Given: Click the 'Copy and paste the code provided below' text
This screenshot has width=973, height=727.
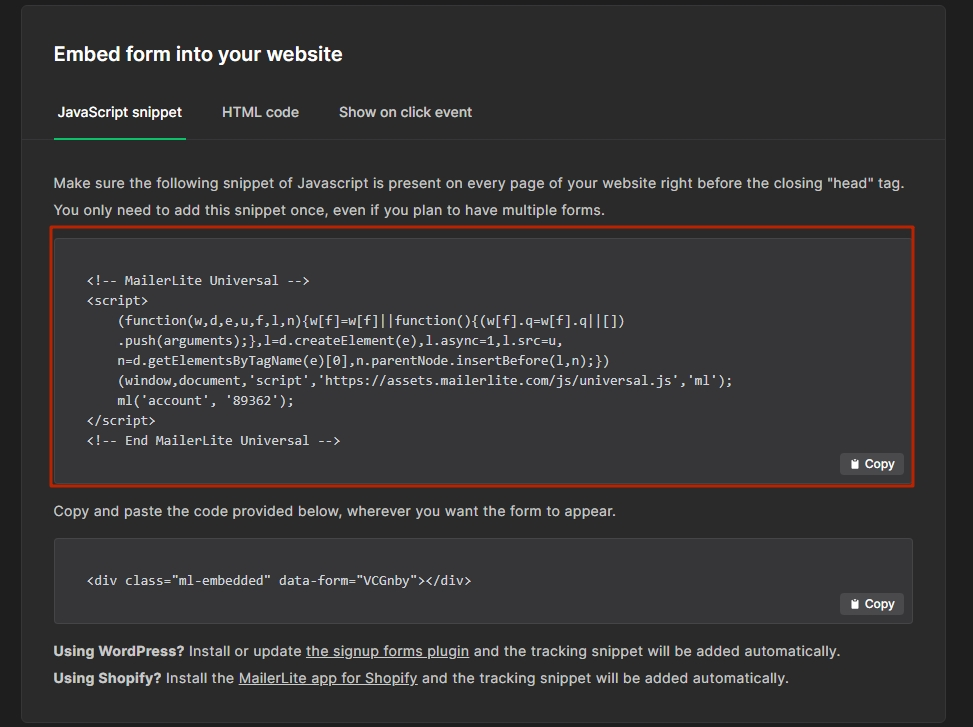Looking at the screenshot, I should pyautogui.click(x=334, y=511).
